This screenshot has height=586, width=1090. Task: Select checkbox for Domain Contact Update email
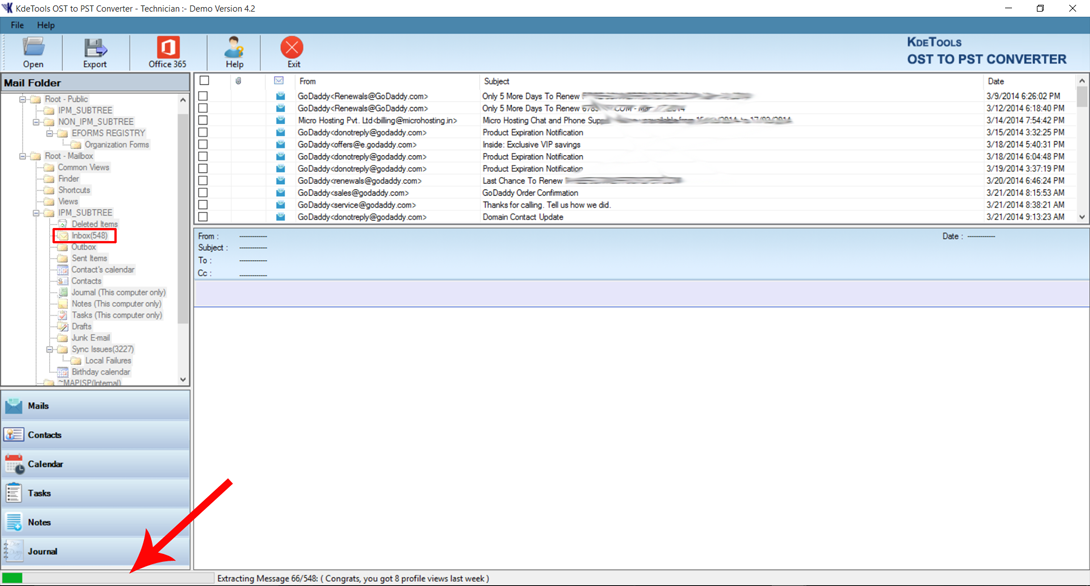point(204,217)
